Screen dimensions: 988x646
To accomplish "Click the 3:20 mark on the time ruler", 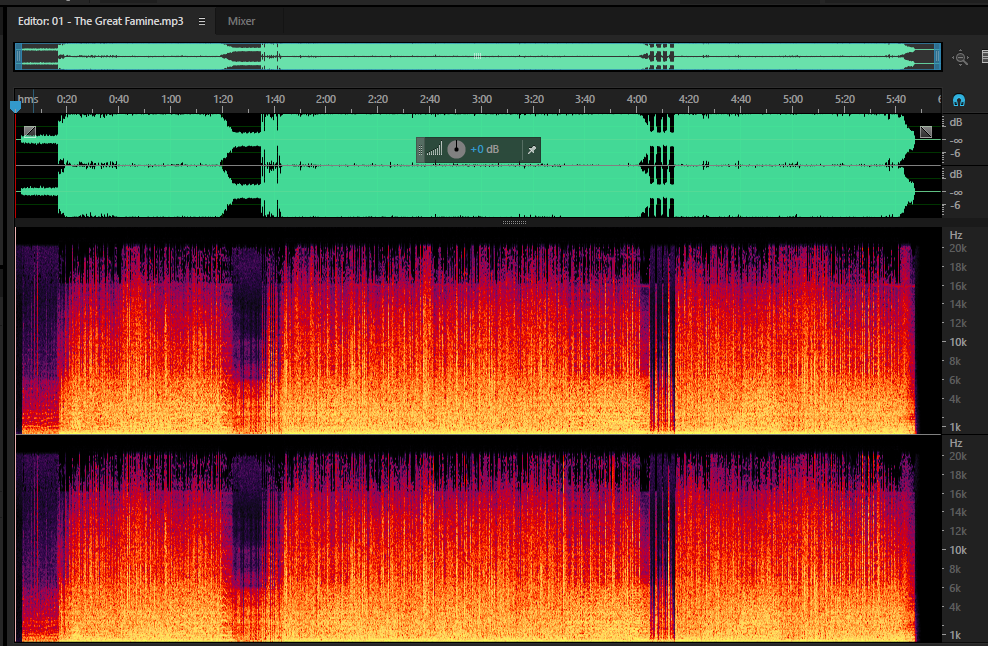I will tap(534, 99).
